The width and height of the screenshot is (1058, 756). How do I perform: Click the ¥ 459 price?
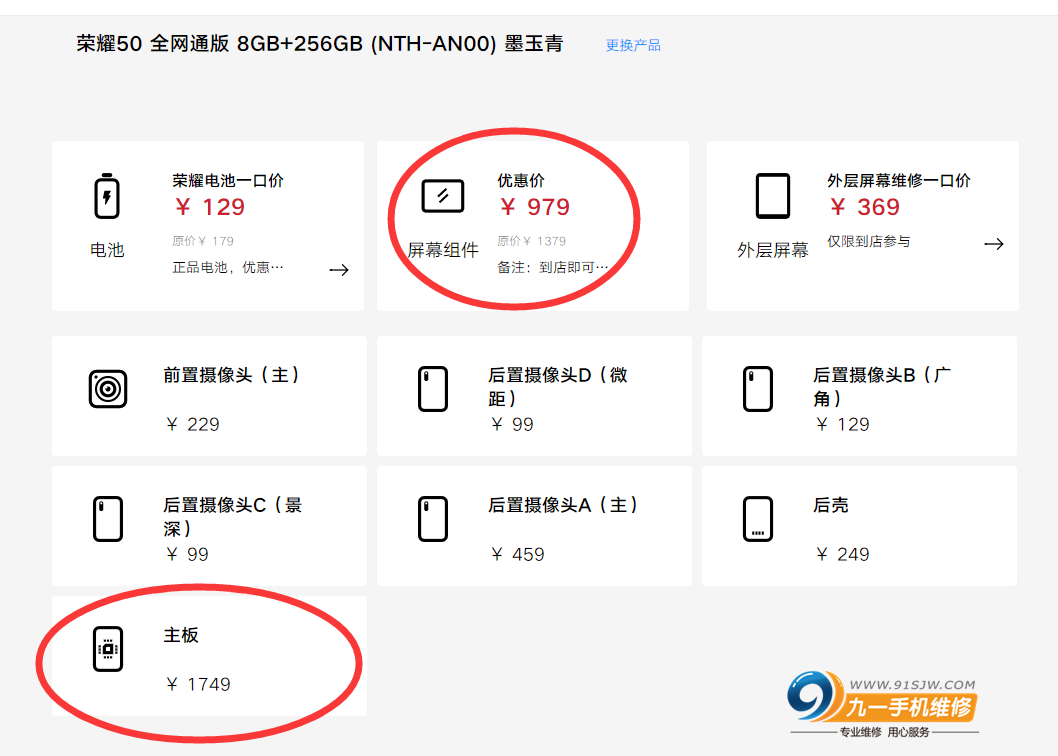click(x=518, y=554)
